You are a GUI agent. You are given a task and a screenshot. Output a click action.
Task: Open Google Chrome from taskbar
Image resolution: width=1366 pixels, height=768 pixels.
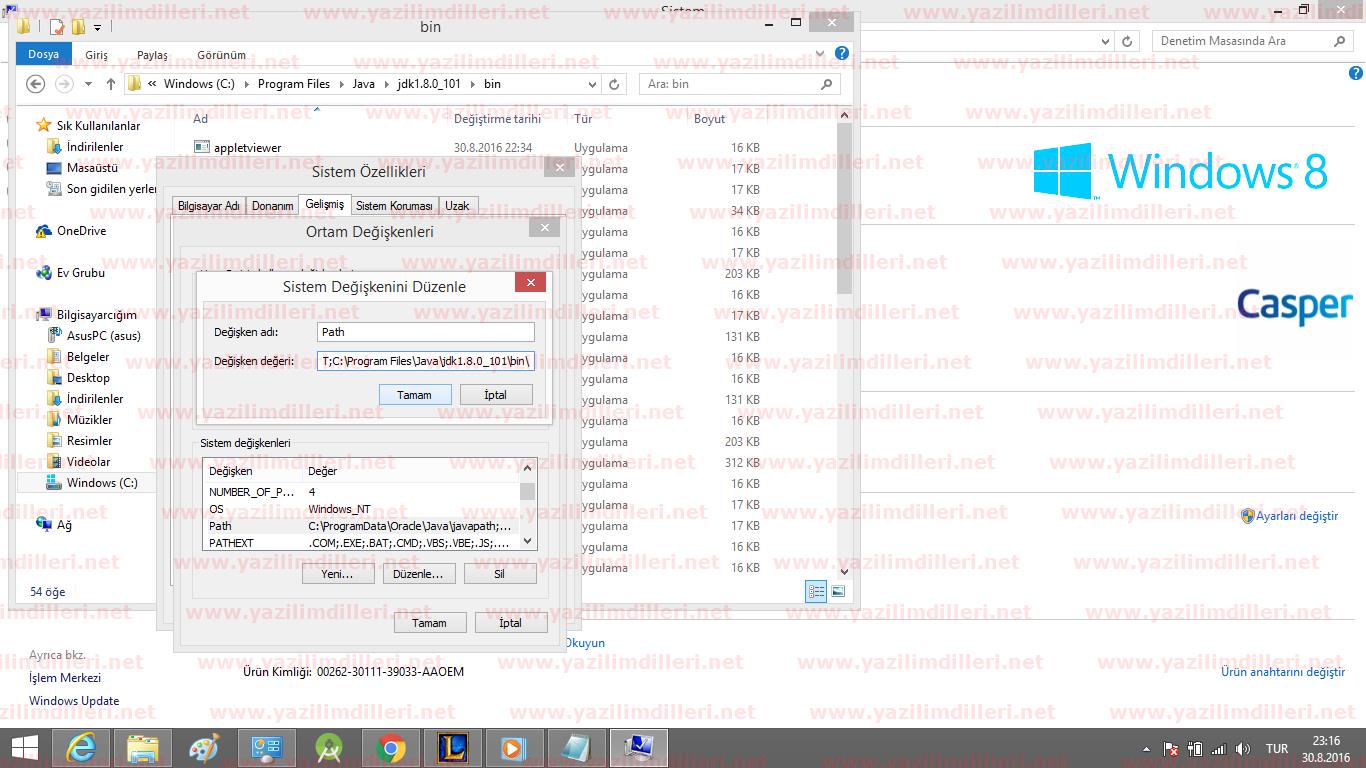pos(391,748)
